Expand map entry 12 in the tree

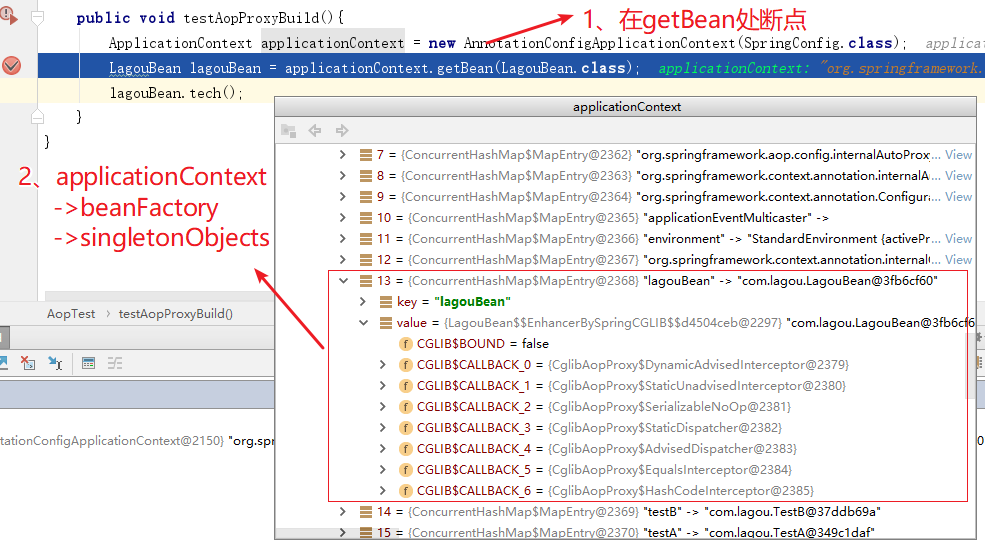click(x=342, y=260)
